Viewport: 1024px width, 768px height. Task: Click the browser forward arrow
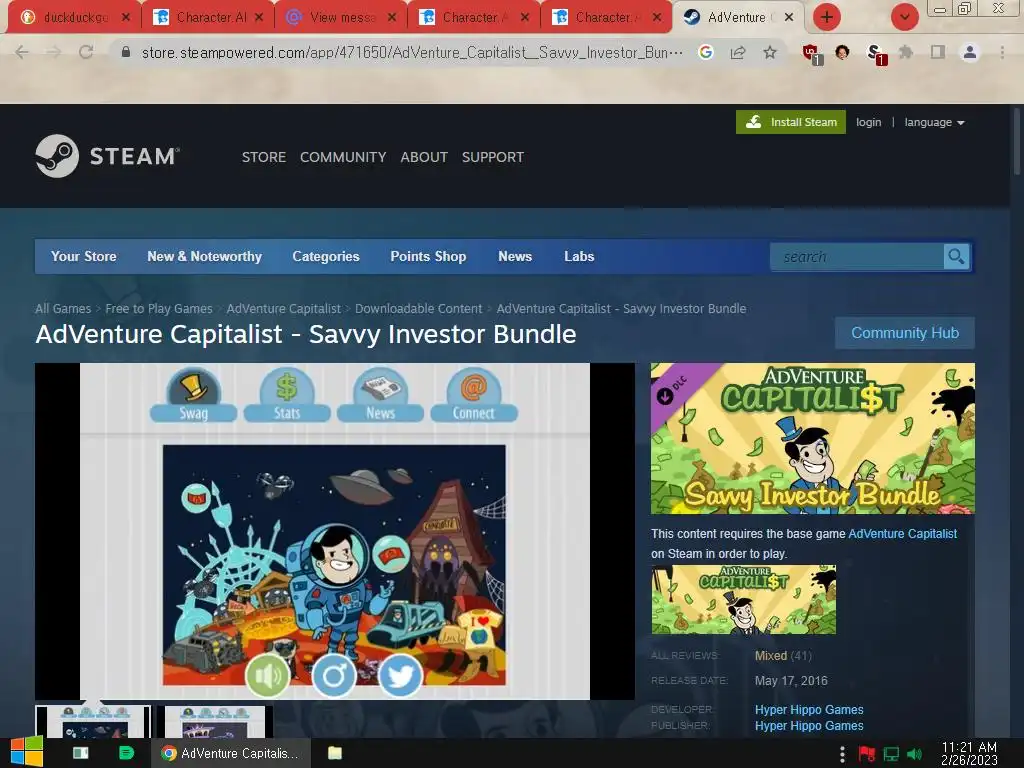point(54,52)
